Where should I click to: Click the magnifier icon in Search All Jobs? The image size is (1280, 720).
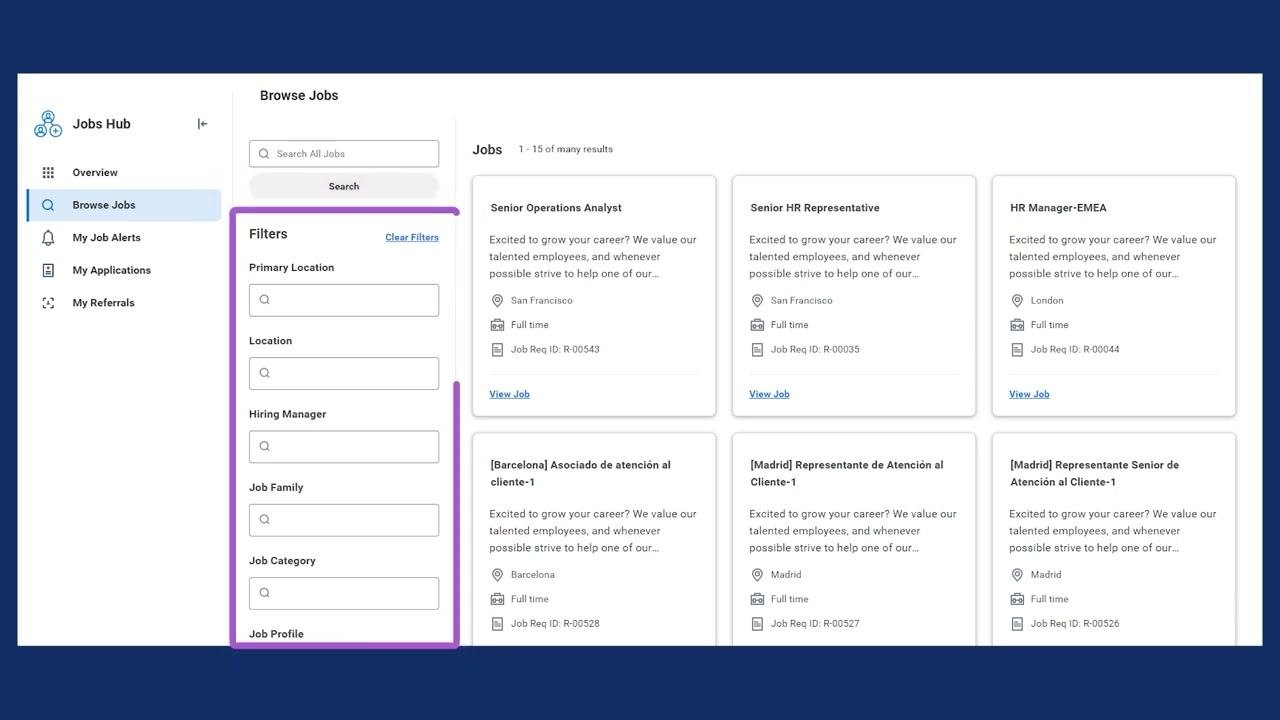pos(264,154)
